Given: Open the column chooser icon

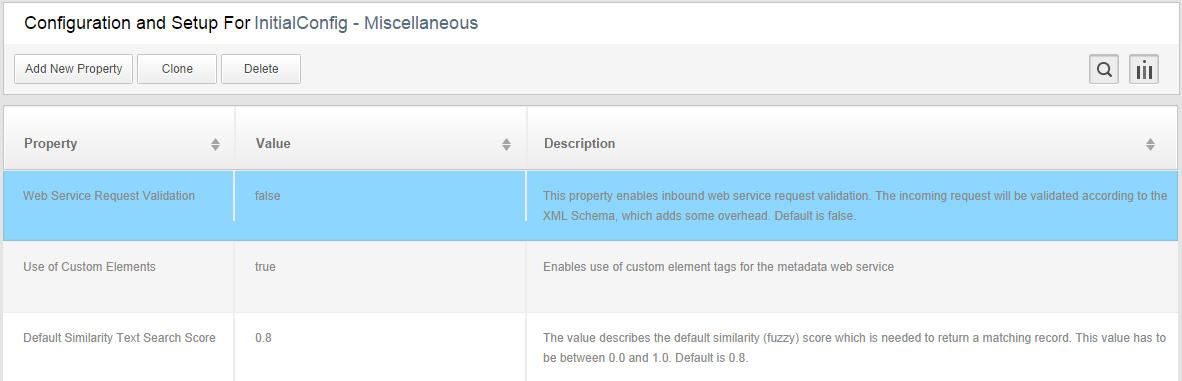Looking at the screenshot, I should (1144, 69).
